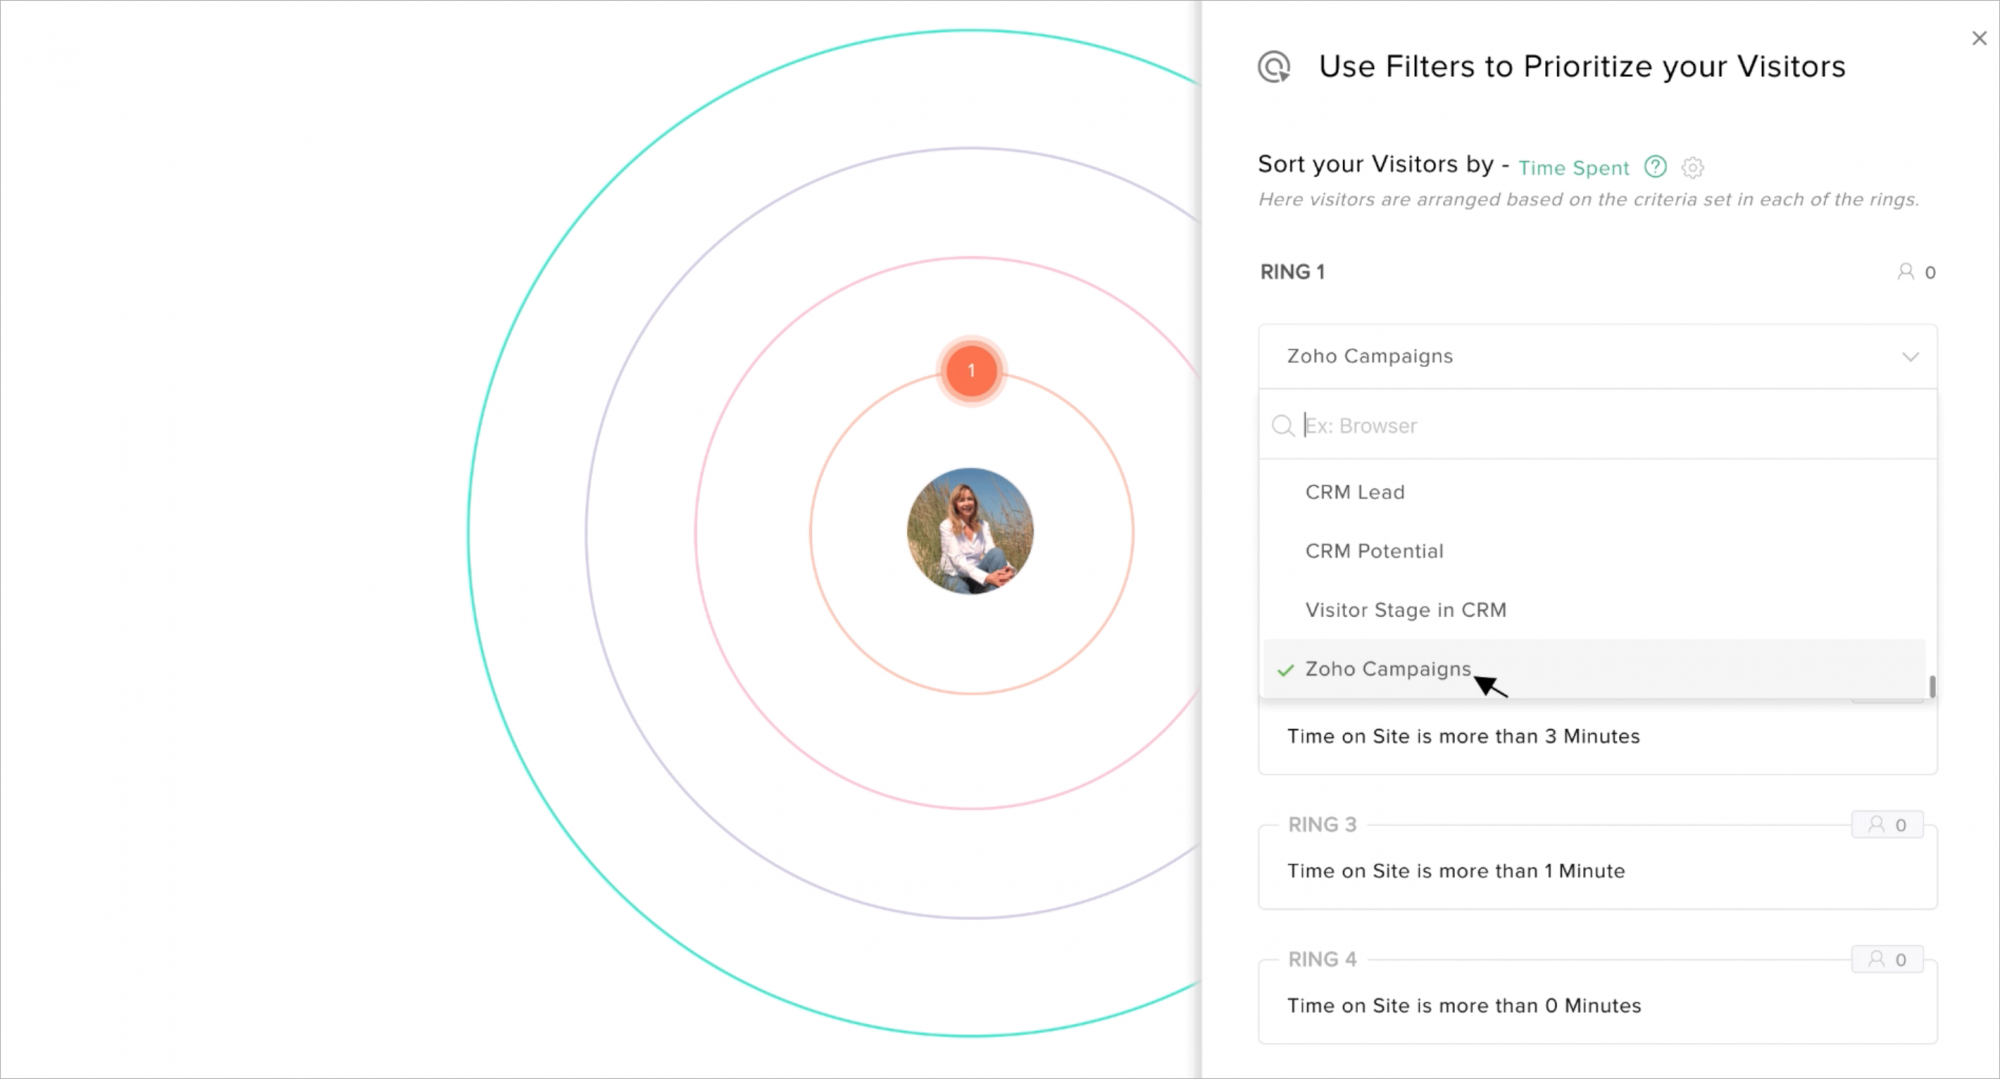
Task: Choose the CRM Potential option
Action: (1374, 551)
